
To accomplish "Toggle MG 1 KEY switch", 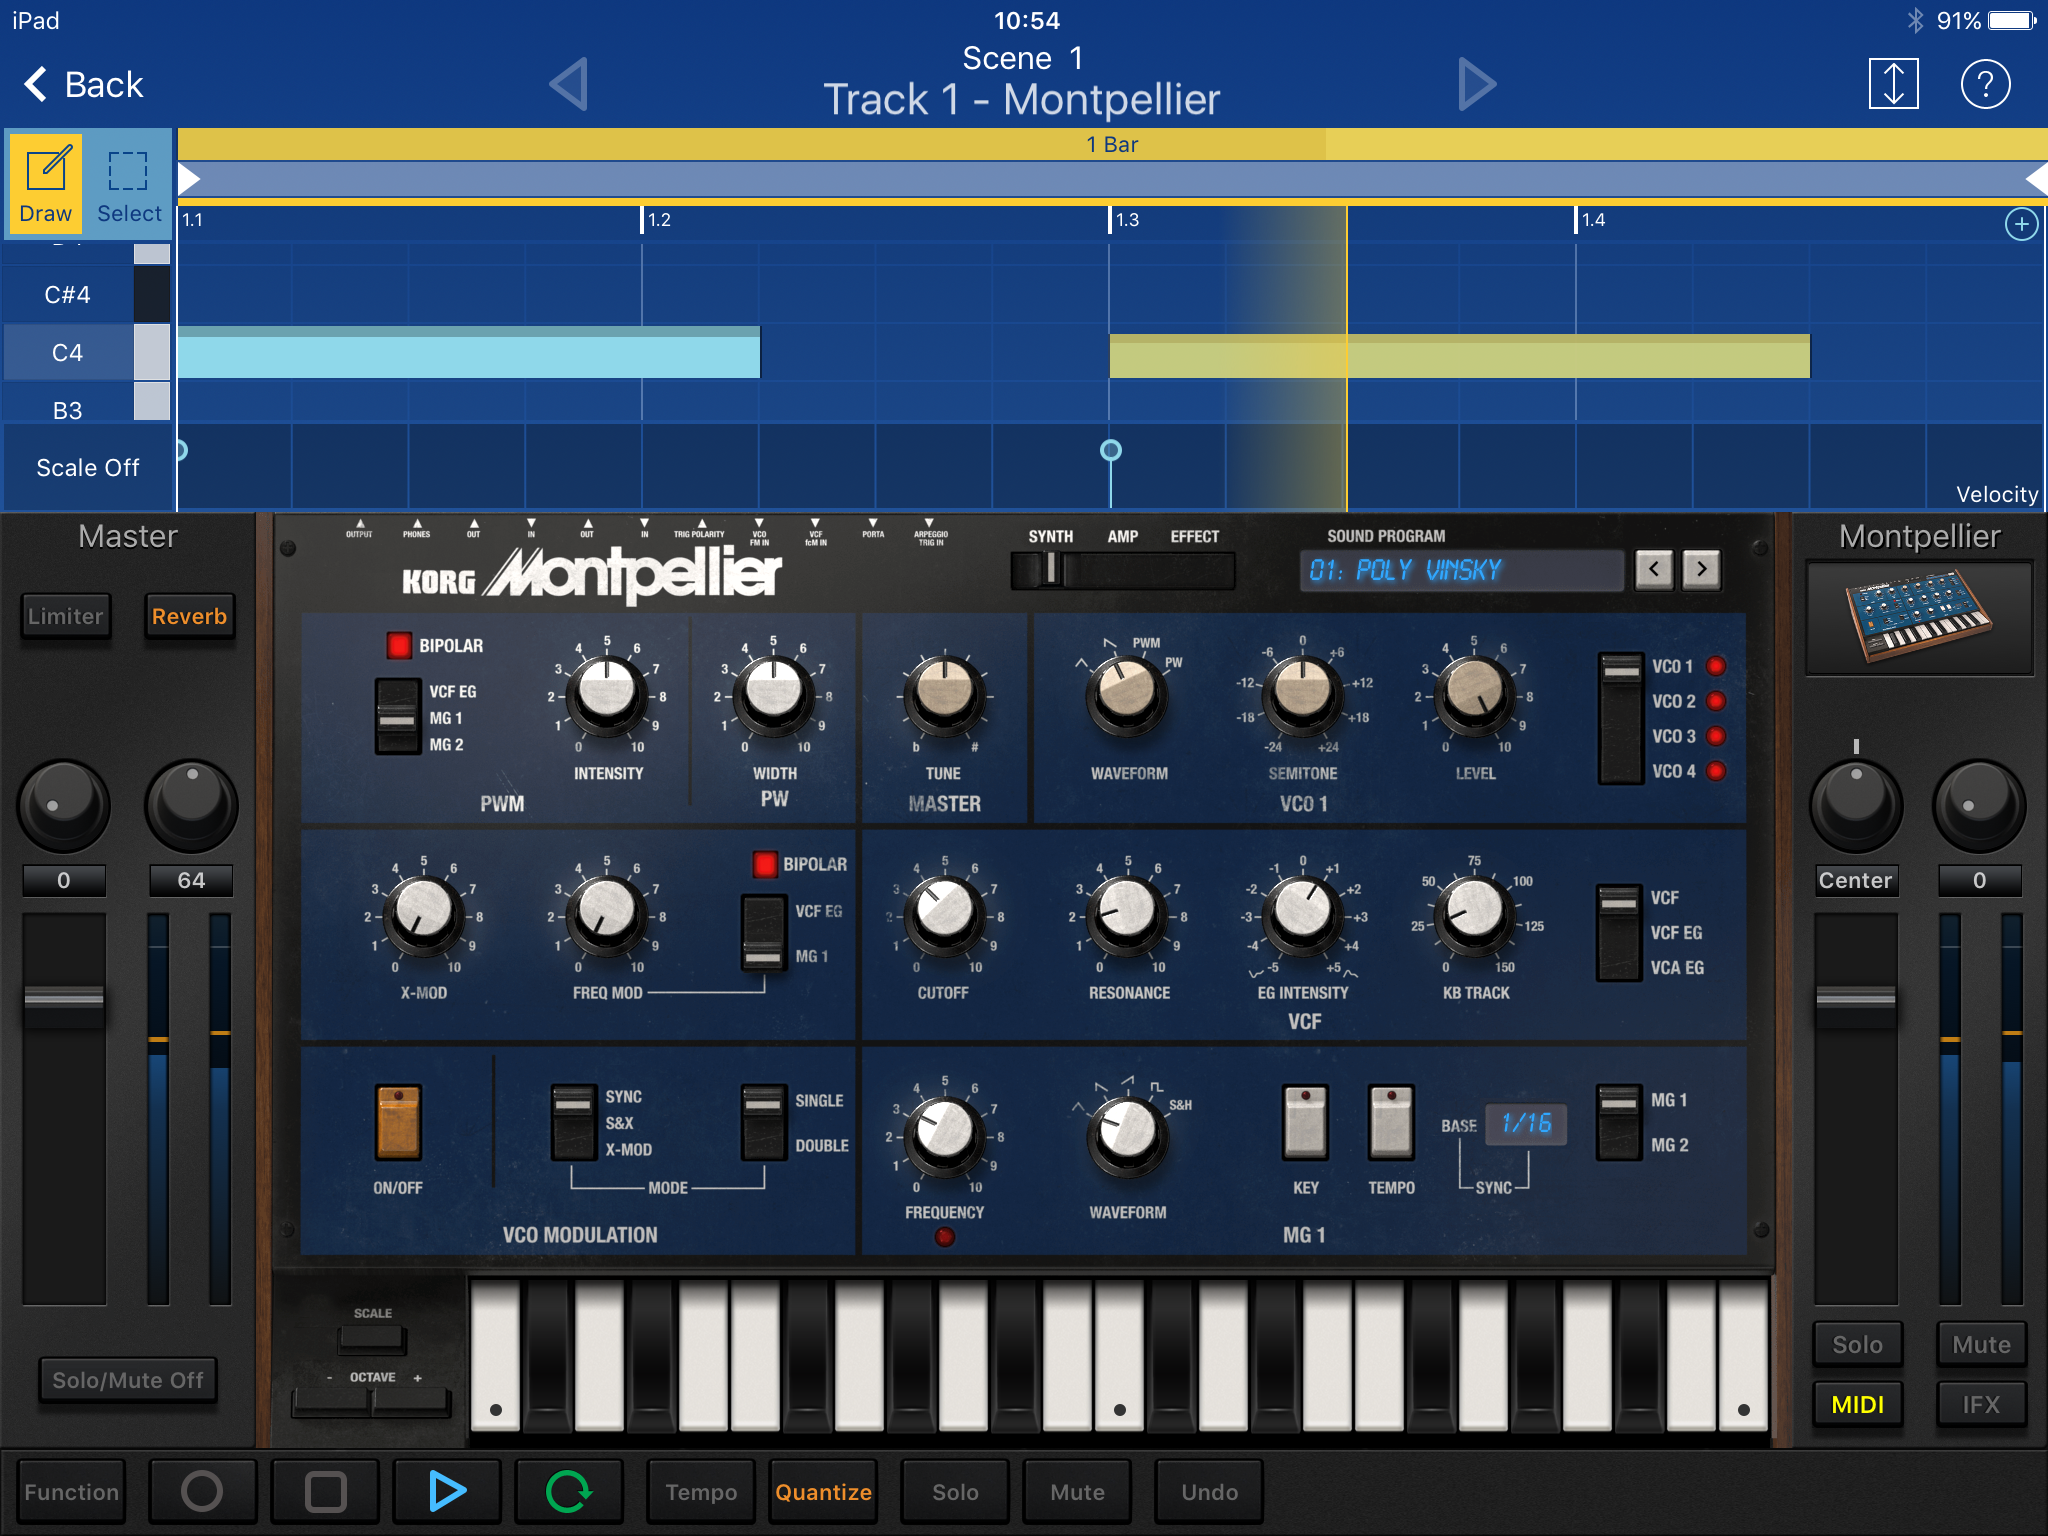I will [x=1305, y=1122].
